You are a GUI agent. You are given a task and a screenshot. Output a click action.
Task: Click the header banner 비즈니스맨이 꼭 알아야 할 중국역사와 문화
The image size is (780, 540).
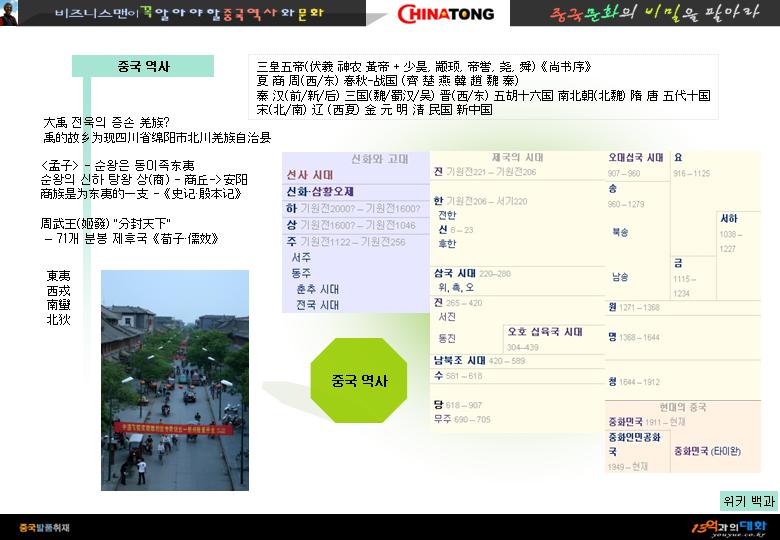click(x=189, y=13)
